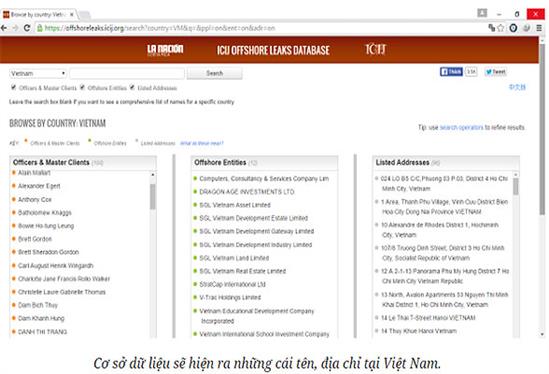Viewport: 549px width, 374px height.
Task: Click the search text input box
Action: [x=127, y=74]
